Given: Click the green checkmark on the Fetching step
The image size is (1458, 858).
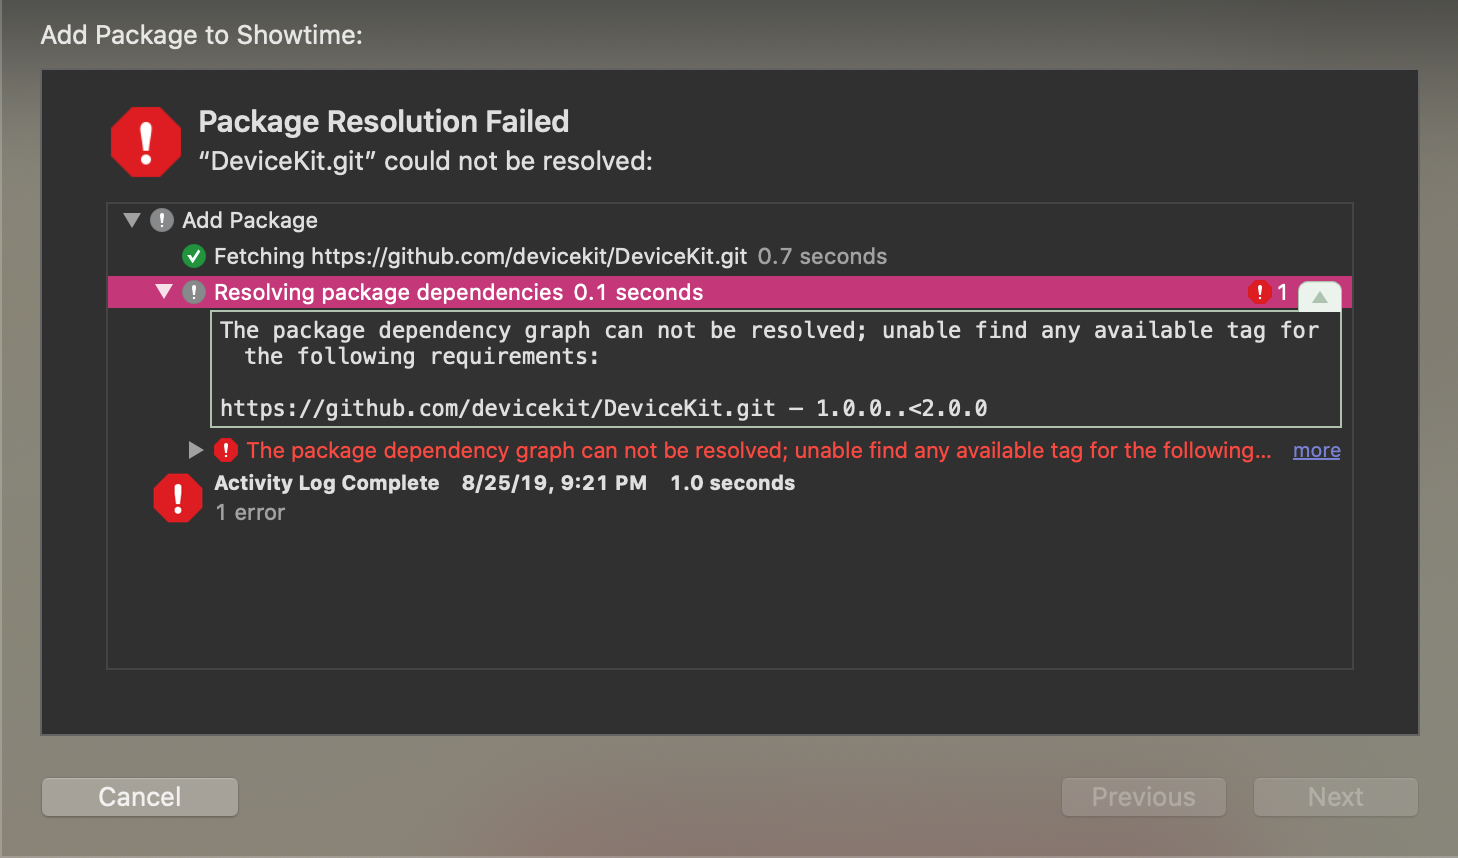Looking at the screenshot, I should coord(194,256).
